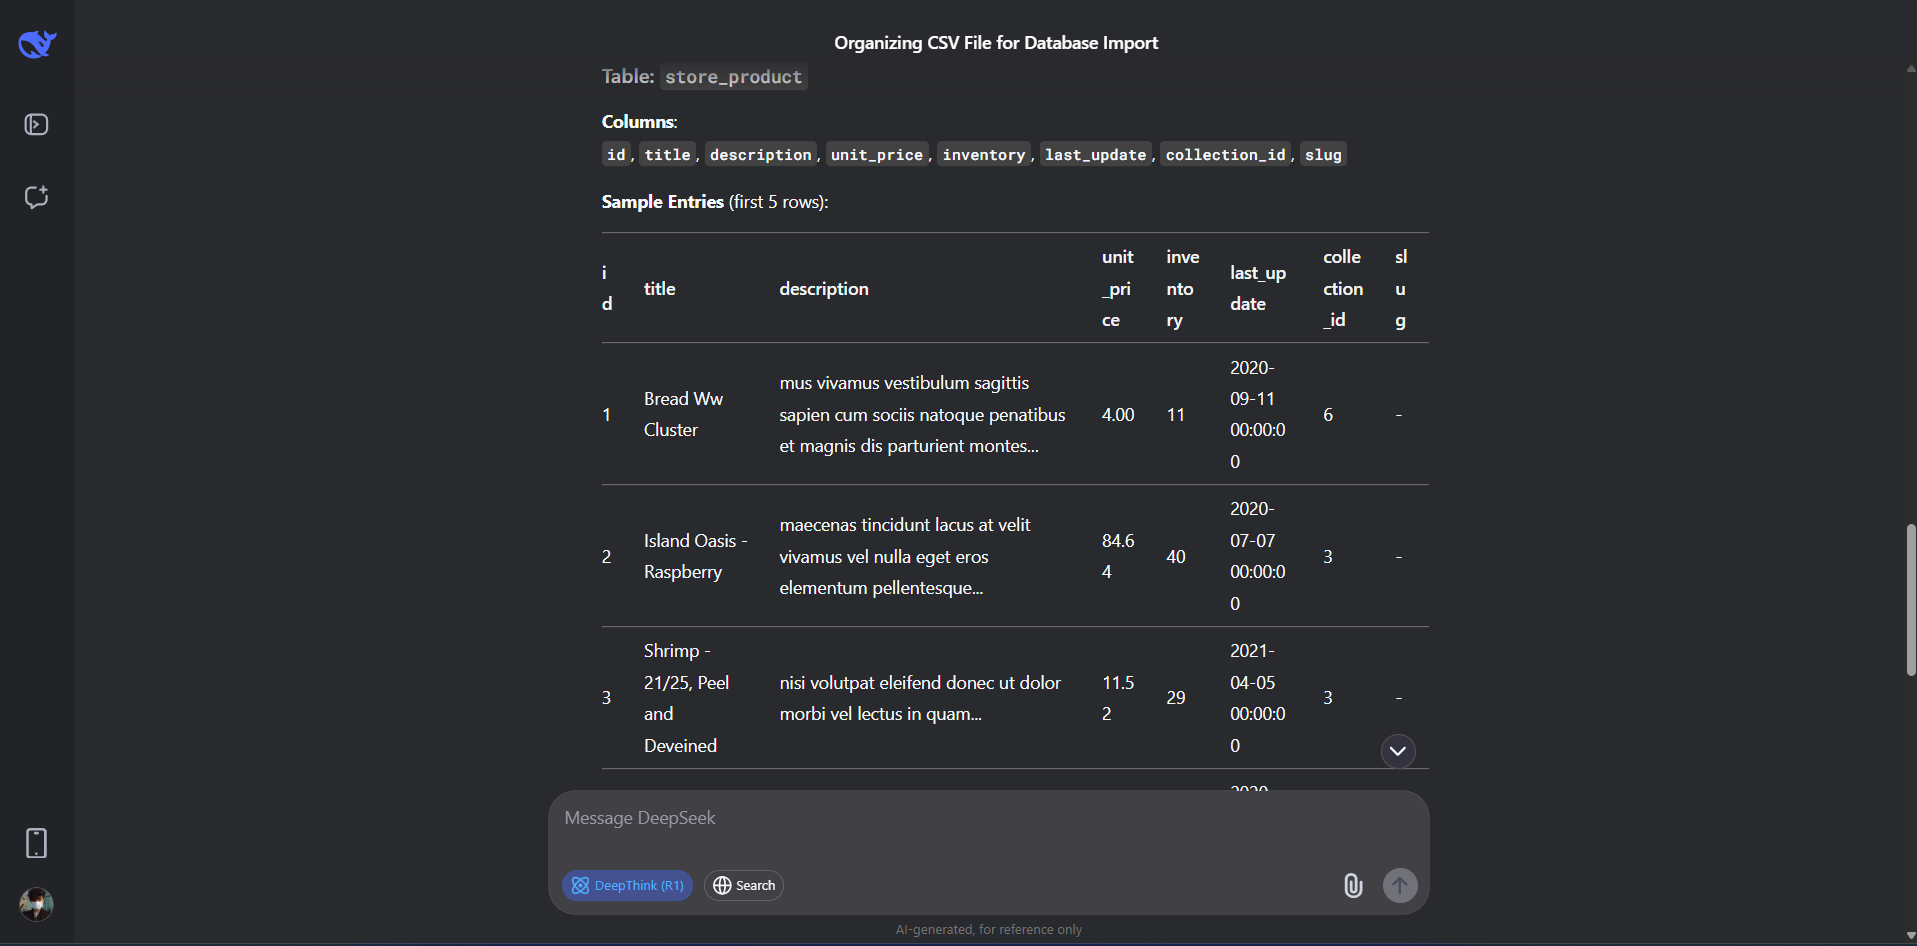1917x946 pixels.
Task: Jump to bottom with the down-chevron button
Action: pyautogui.click(x=1398, y=751)
